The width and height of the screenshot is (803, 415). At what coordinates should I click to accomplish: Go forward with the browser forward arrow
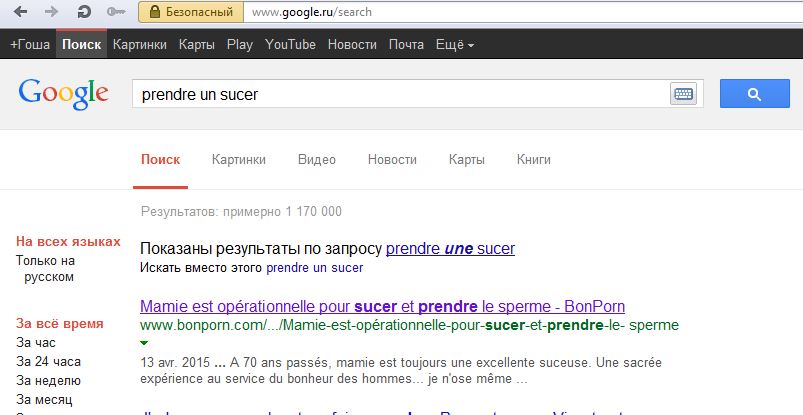click(x=51, y=12)
